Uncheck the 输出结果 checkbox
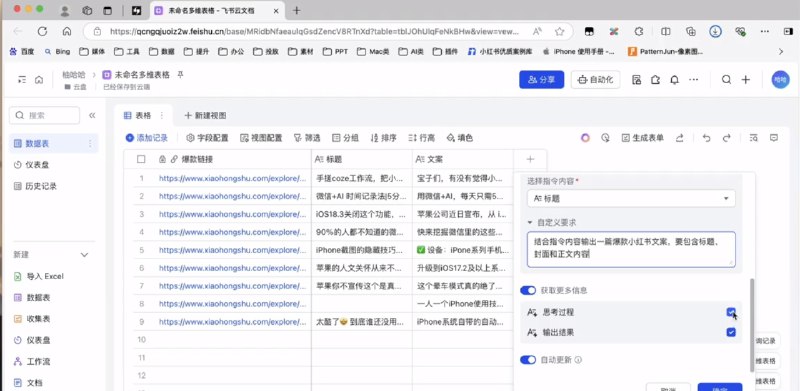This screenshot has width=800, height=391. click(731, 332)
